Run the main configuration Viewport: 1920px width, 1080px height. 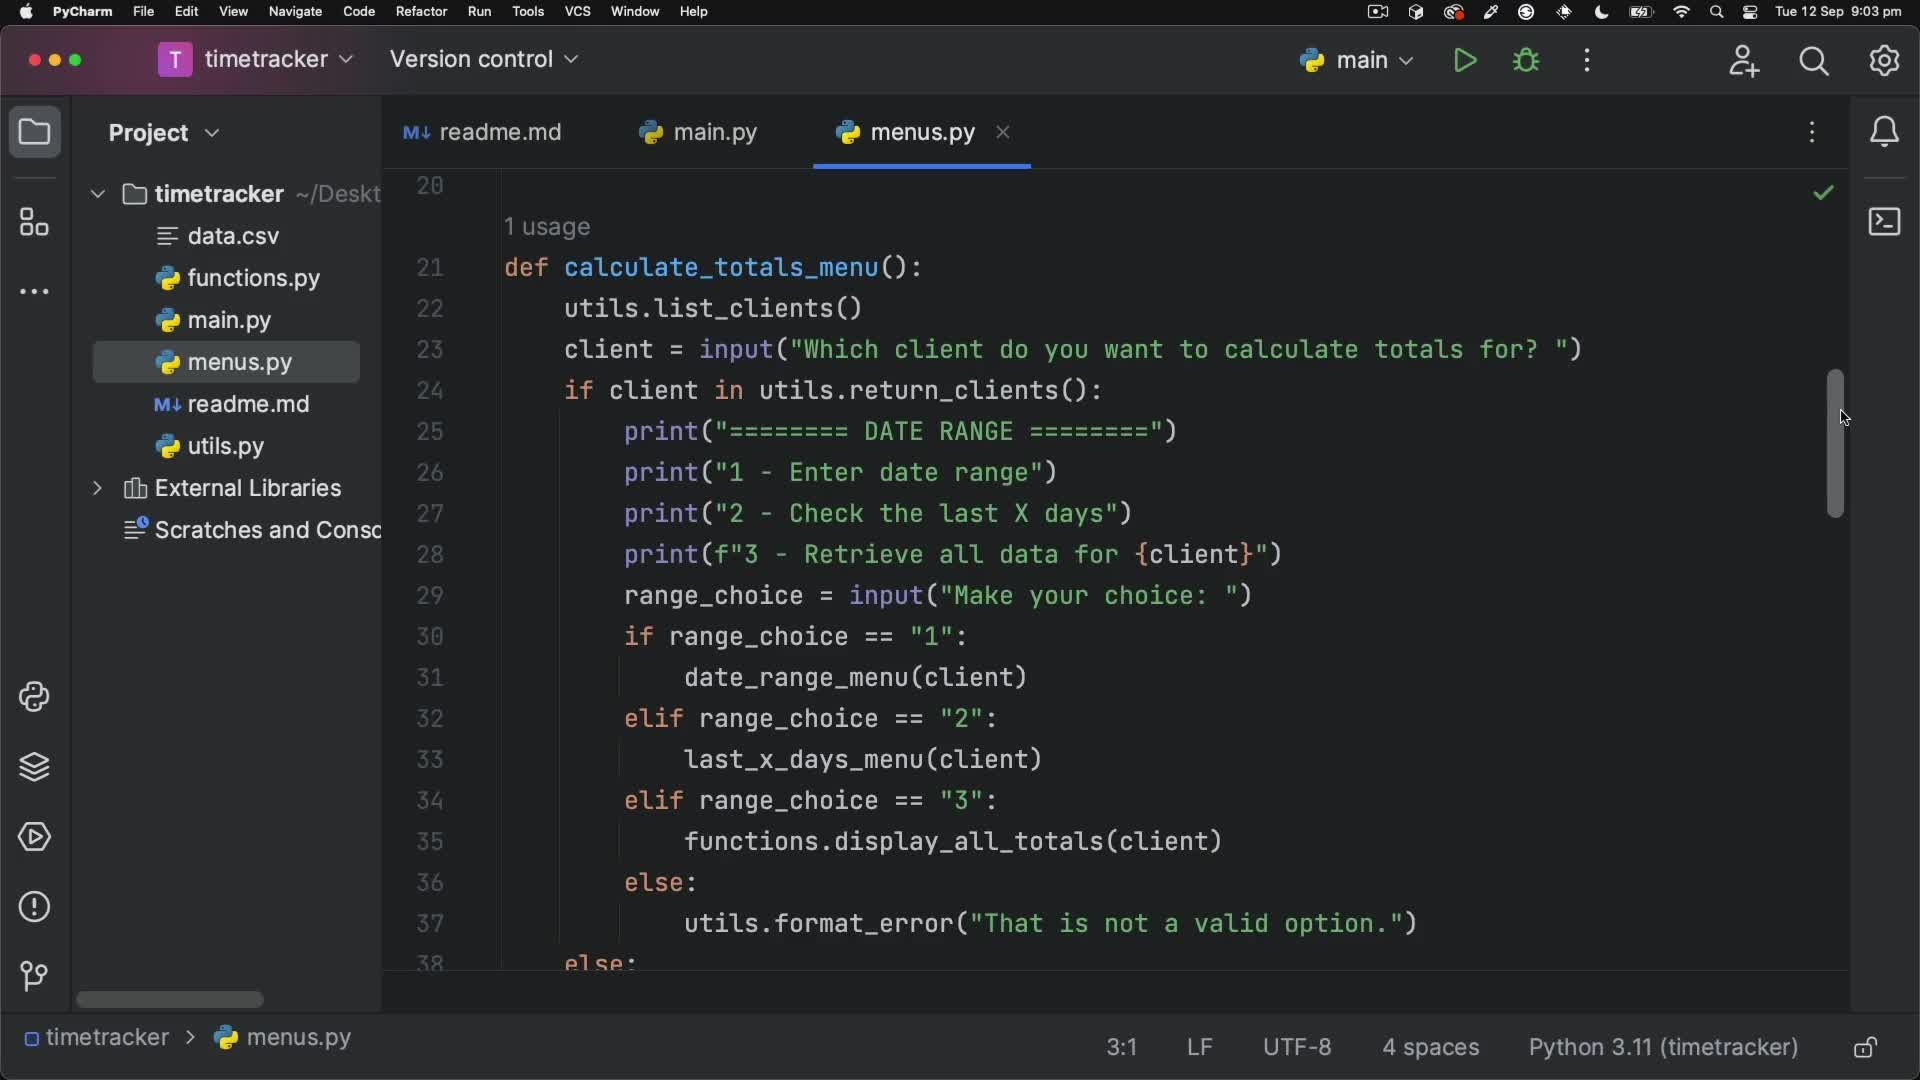[1465, 61]
